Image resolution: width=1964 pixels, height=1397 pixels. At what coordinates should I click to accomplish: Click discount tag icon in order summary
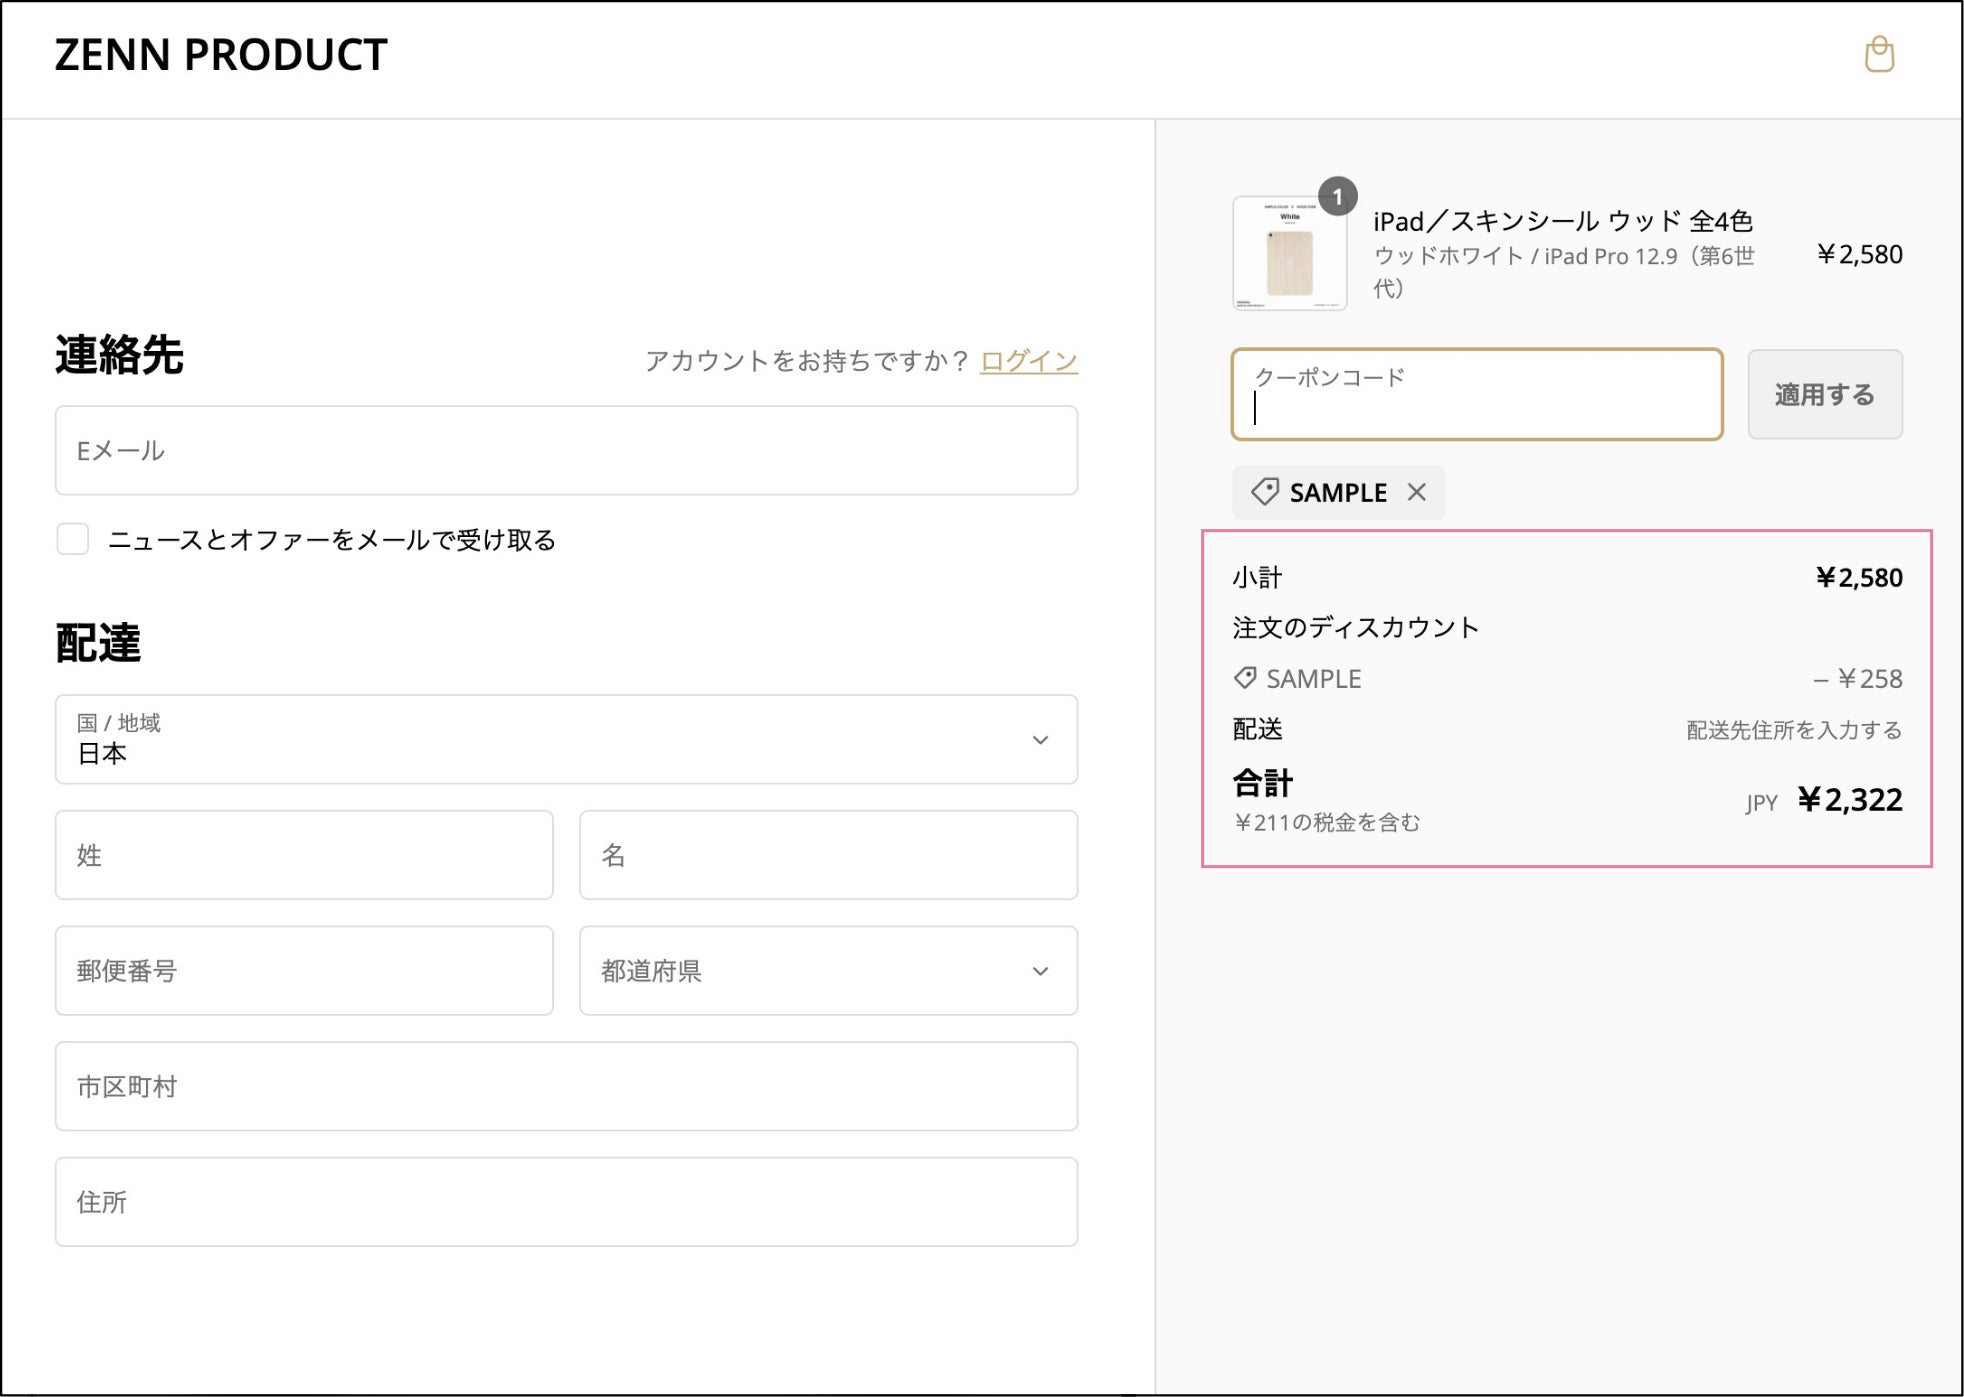click(1245, 678)
